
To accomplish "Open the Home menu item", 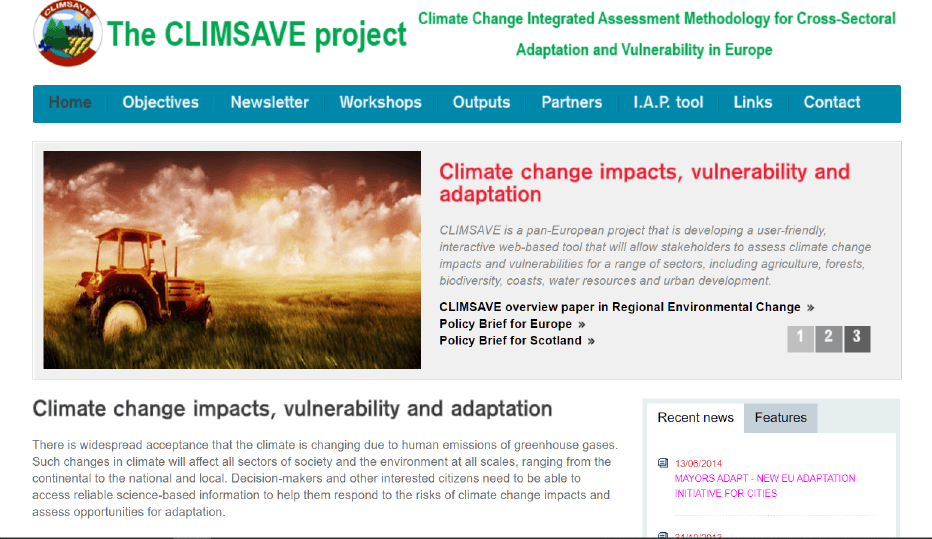I will pos(70,103).
